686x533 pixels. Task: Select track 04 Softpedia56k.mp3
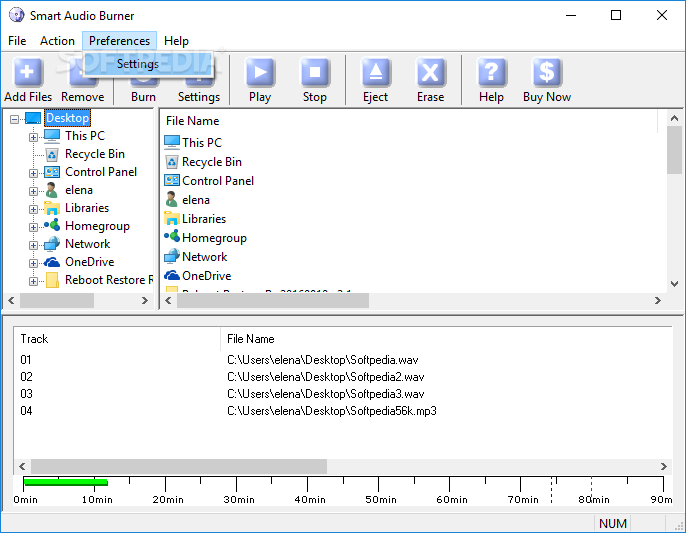point(343,411)
